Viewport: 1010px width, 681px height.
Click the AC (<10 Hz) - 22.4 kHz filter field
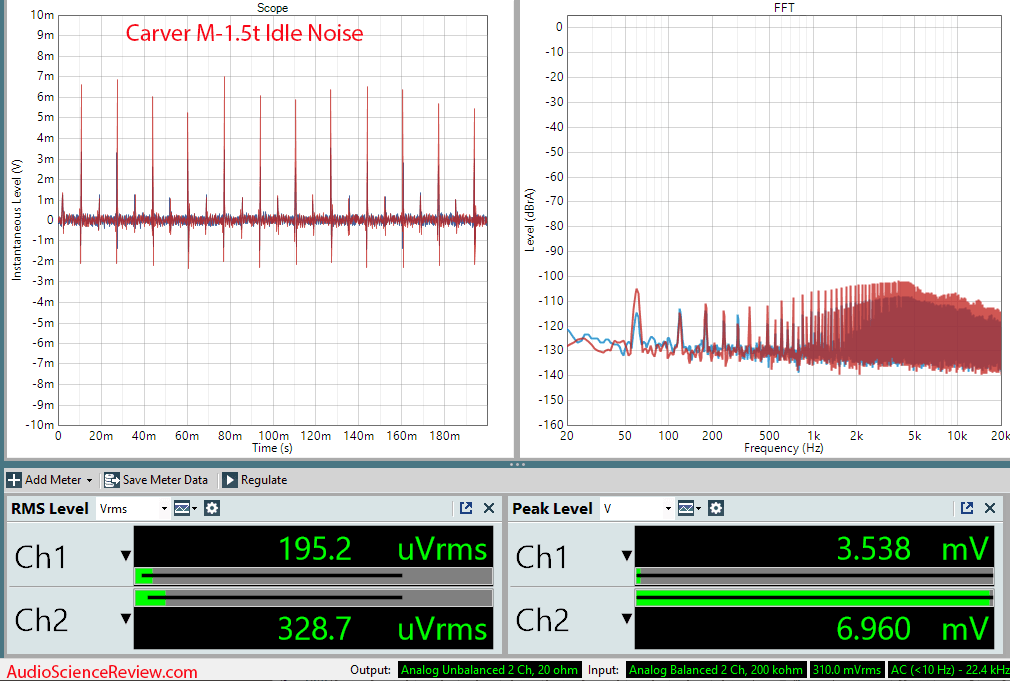click(949, 670)
